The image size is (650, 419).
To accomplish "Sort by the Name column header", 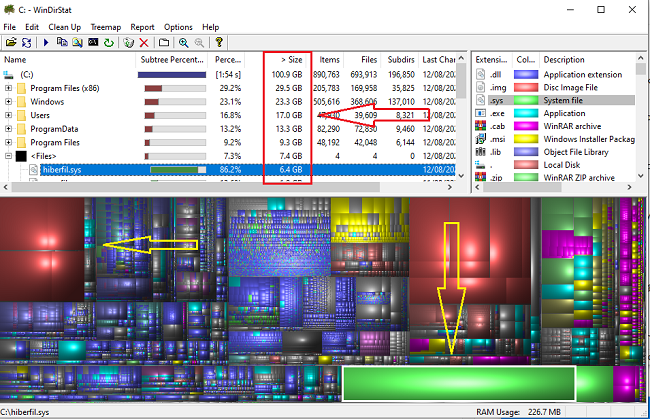I will (x=68, y=59).
